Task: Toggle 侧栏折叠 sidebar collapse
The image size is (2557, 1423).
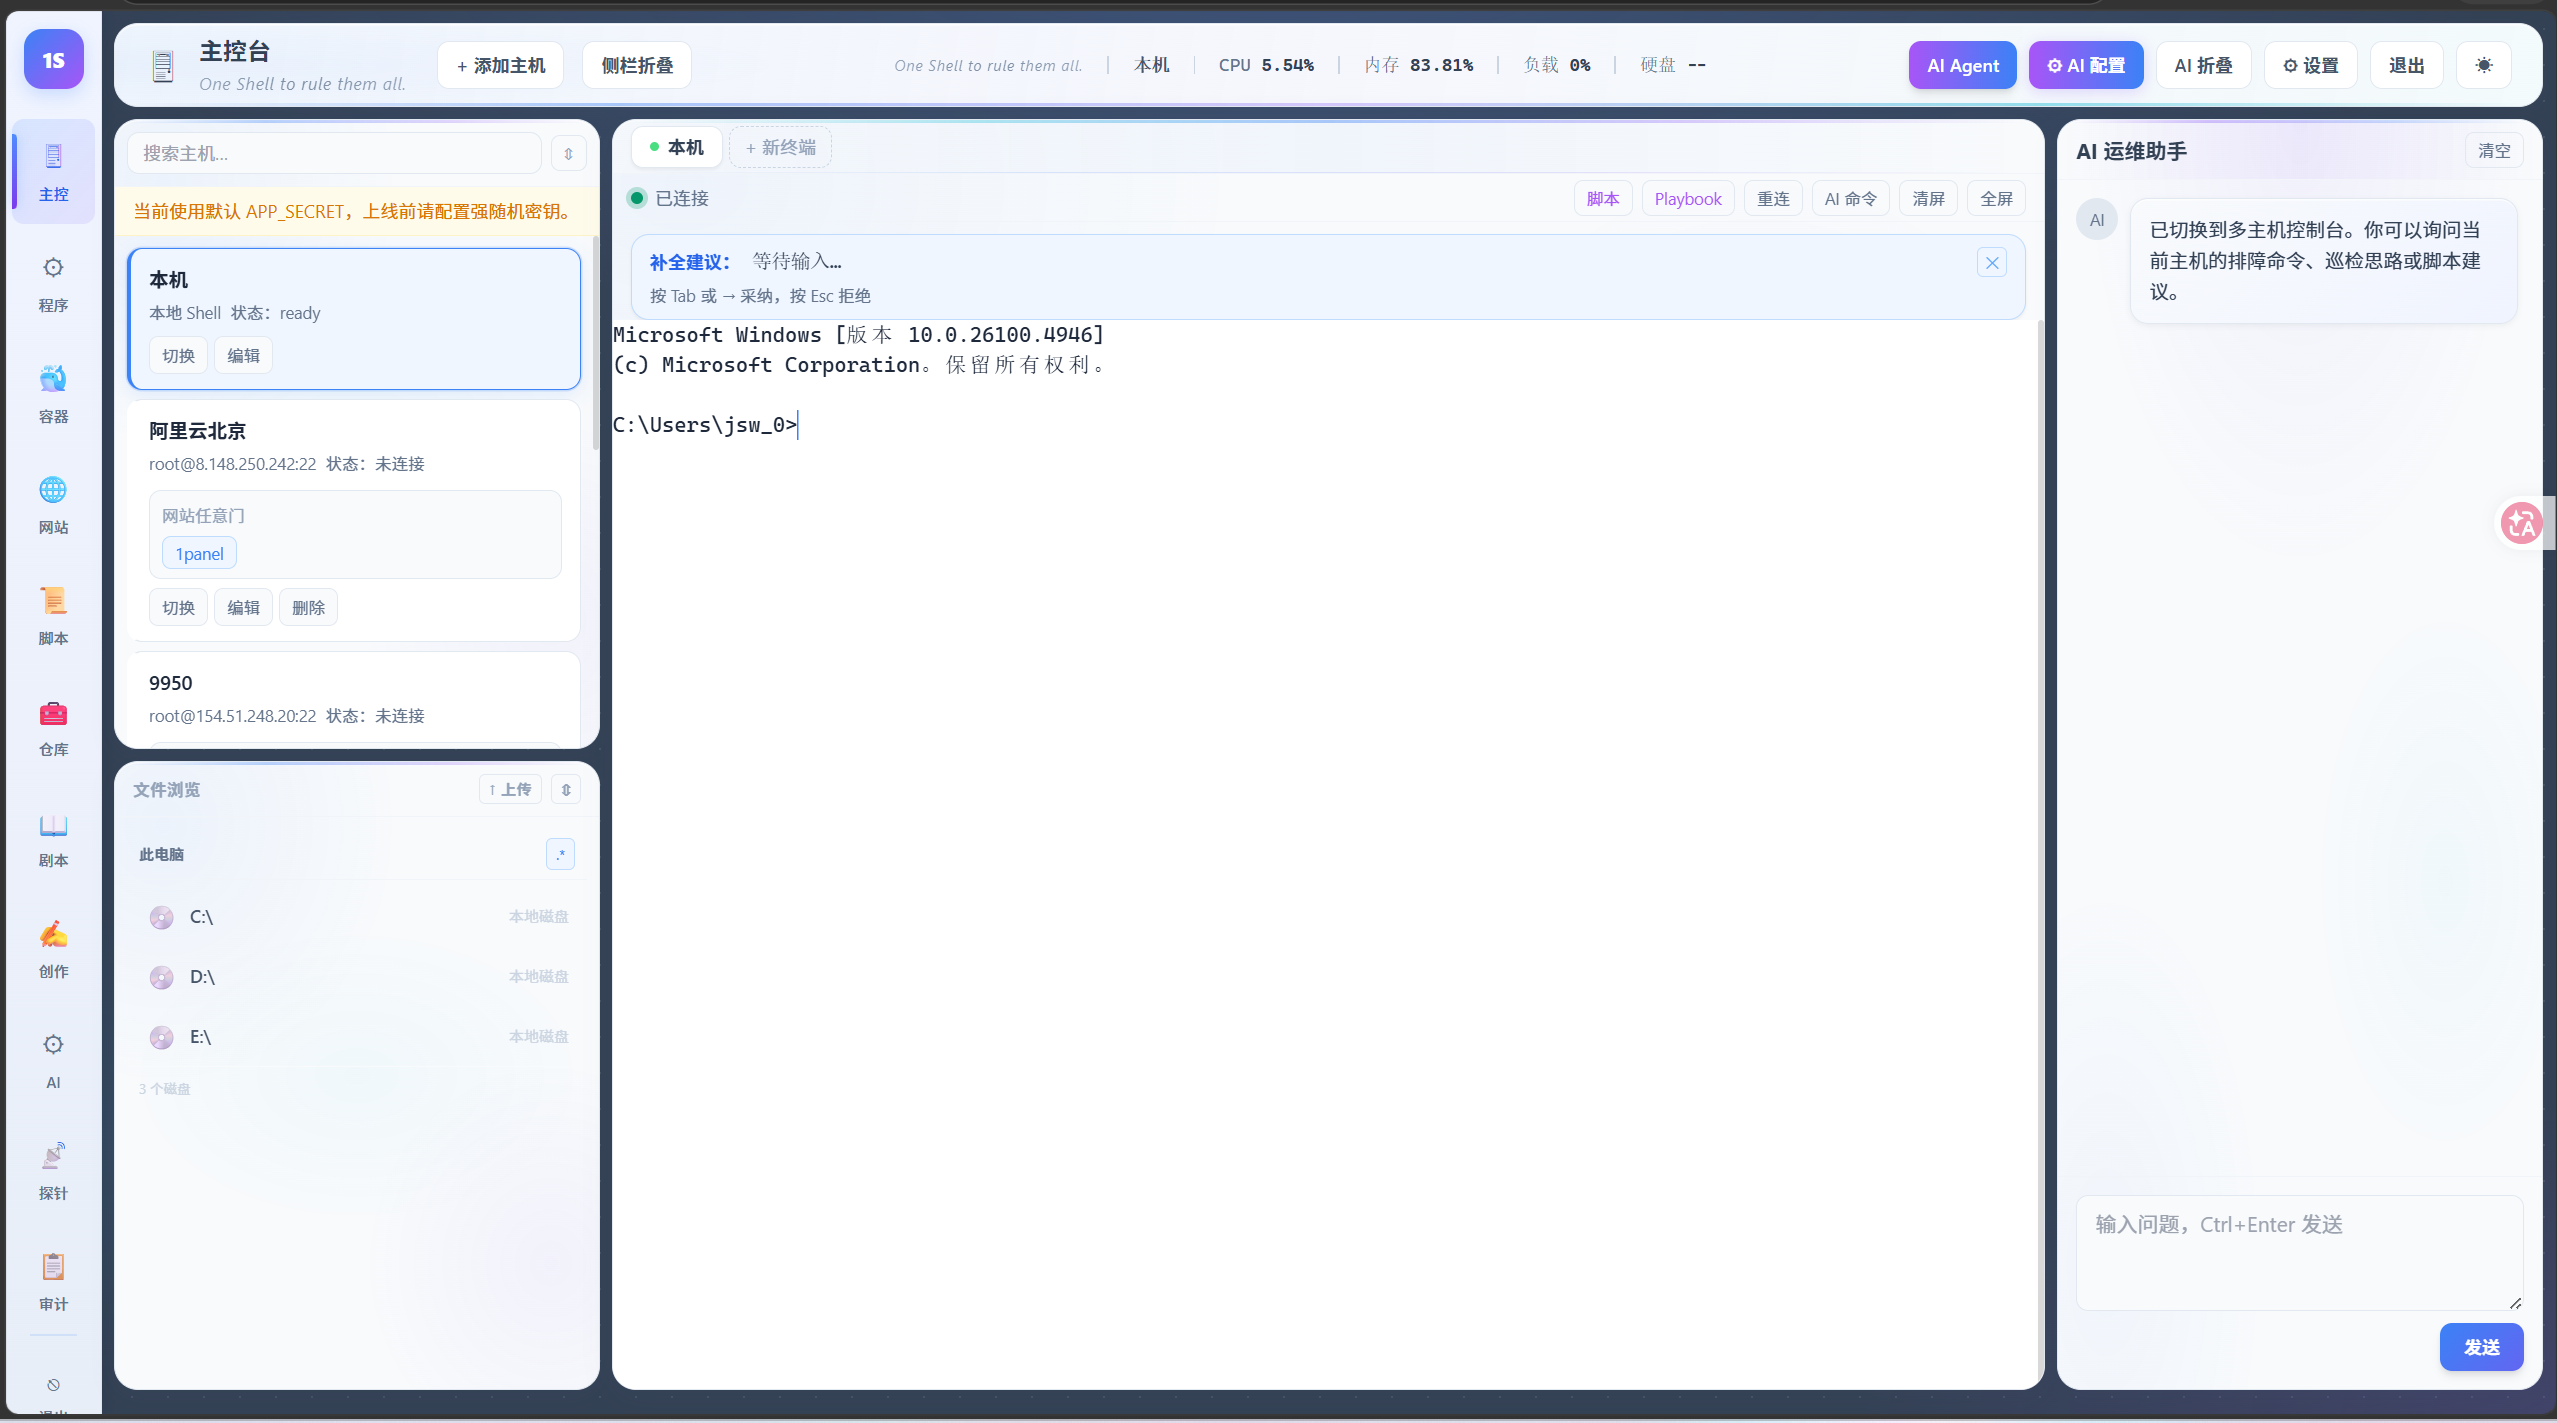Action: 637,65
